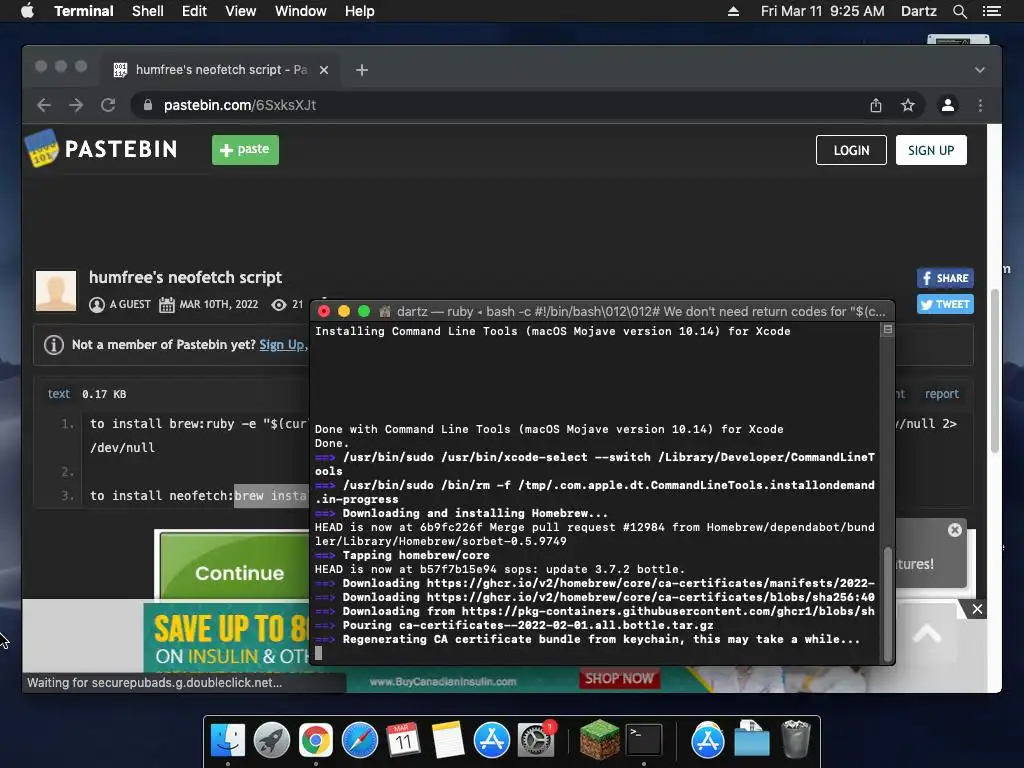Click the LOGIN button
This screenshot has width=1024, height=768.
click(851, 150)
